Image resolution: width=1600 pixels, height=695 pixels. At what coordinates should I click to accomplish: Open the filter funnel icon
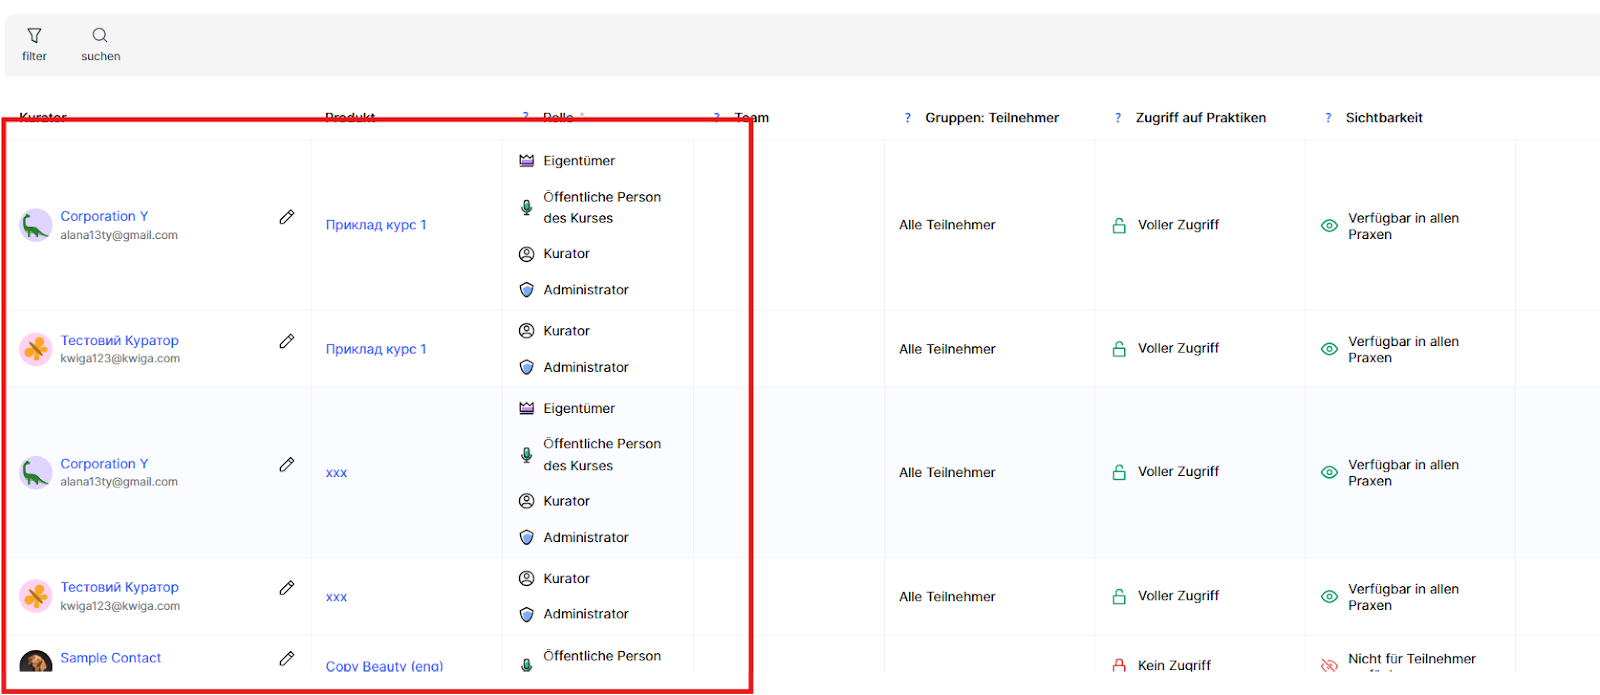point(34,36)
